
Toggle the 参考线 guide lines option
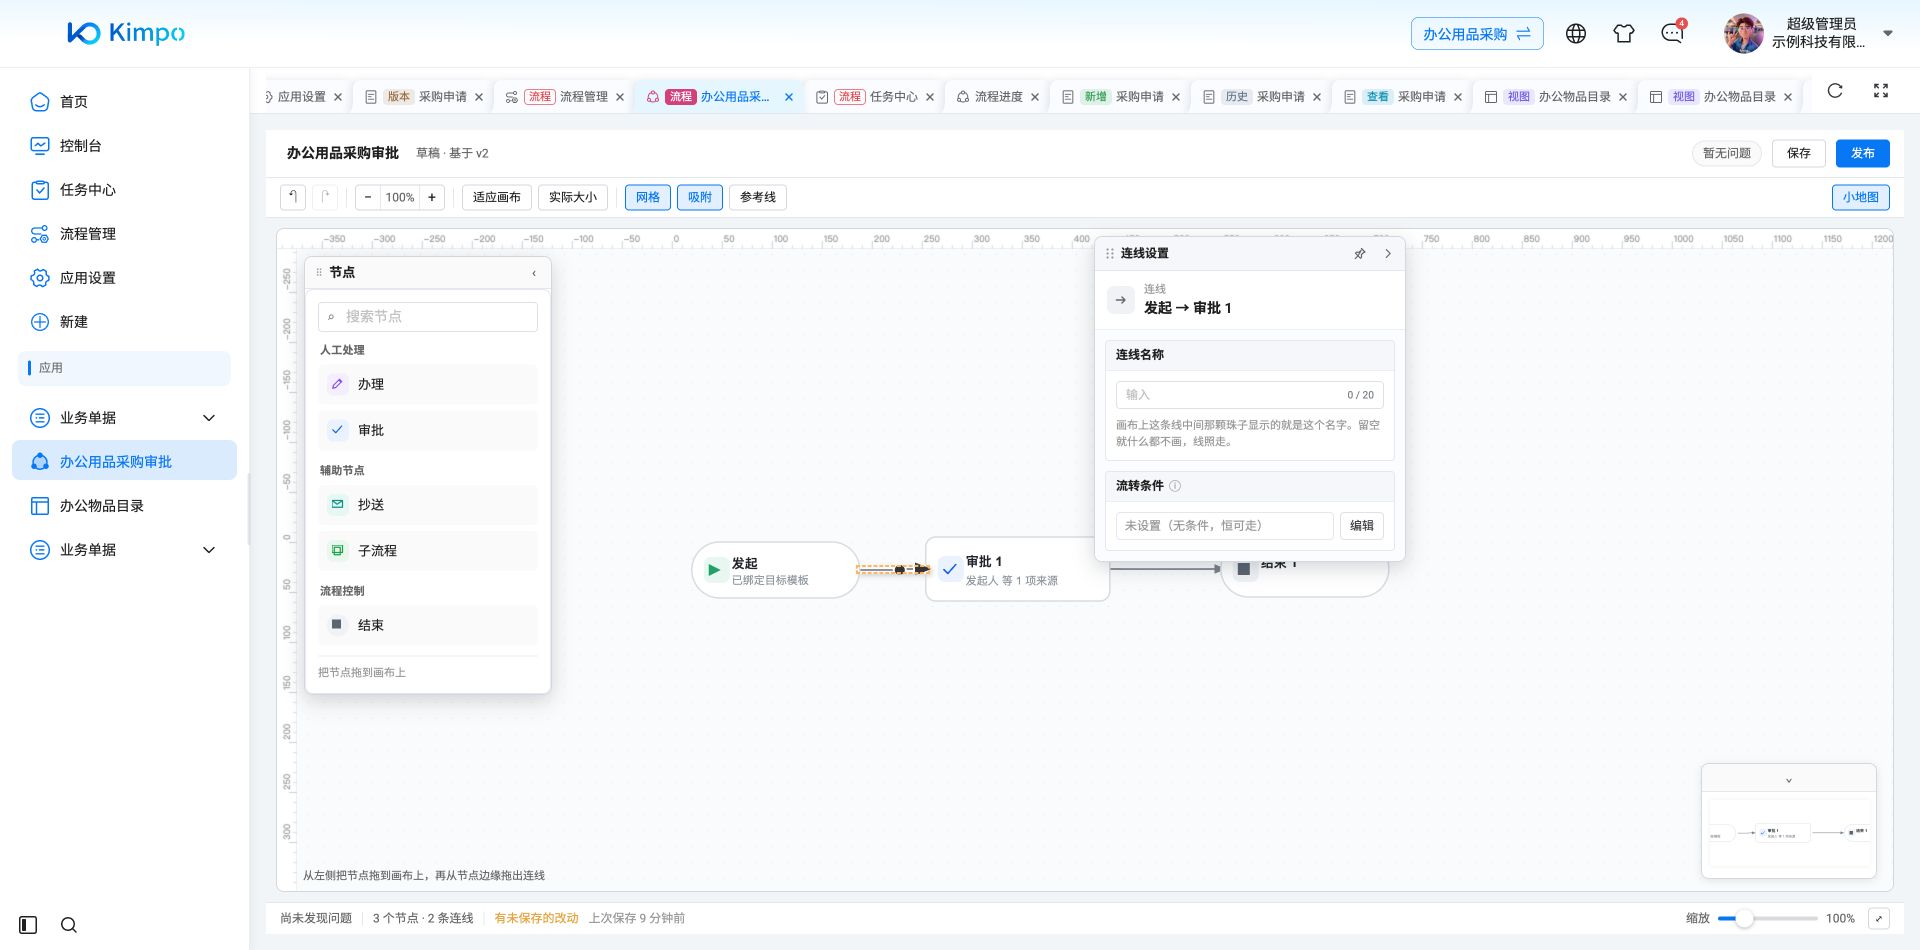[x=758, y=197]
